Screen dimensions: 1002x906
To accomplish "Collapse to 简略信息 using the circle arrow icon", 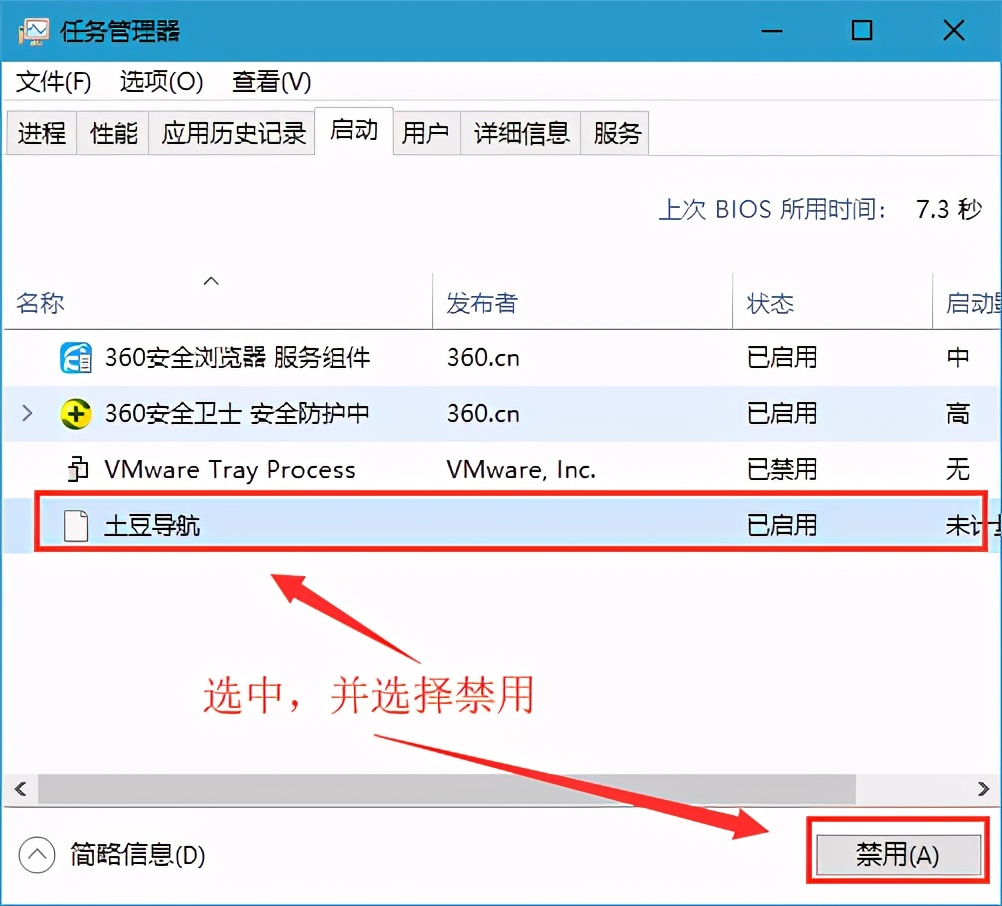I will point(37,855).
